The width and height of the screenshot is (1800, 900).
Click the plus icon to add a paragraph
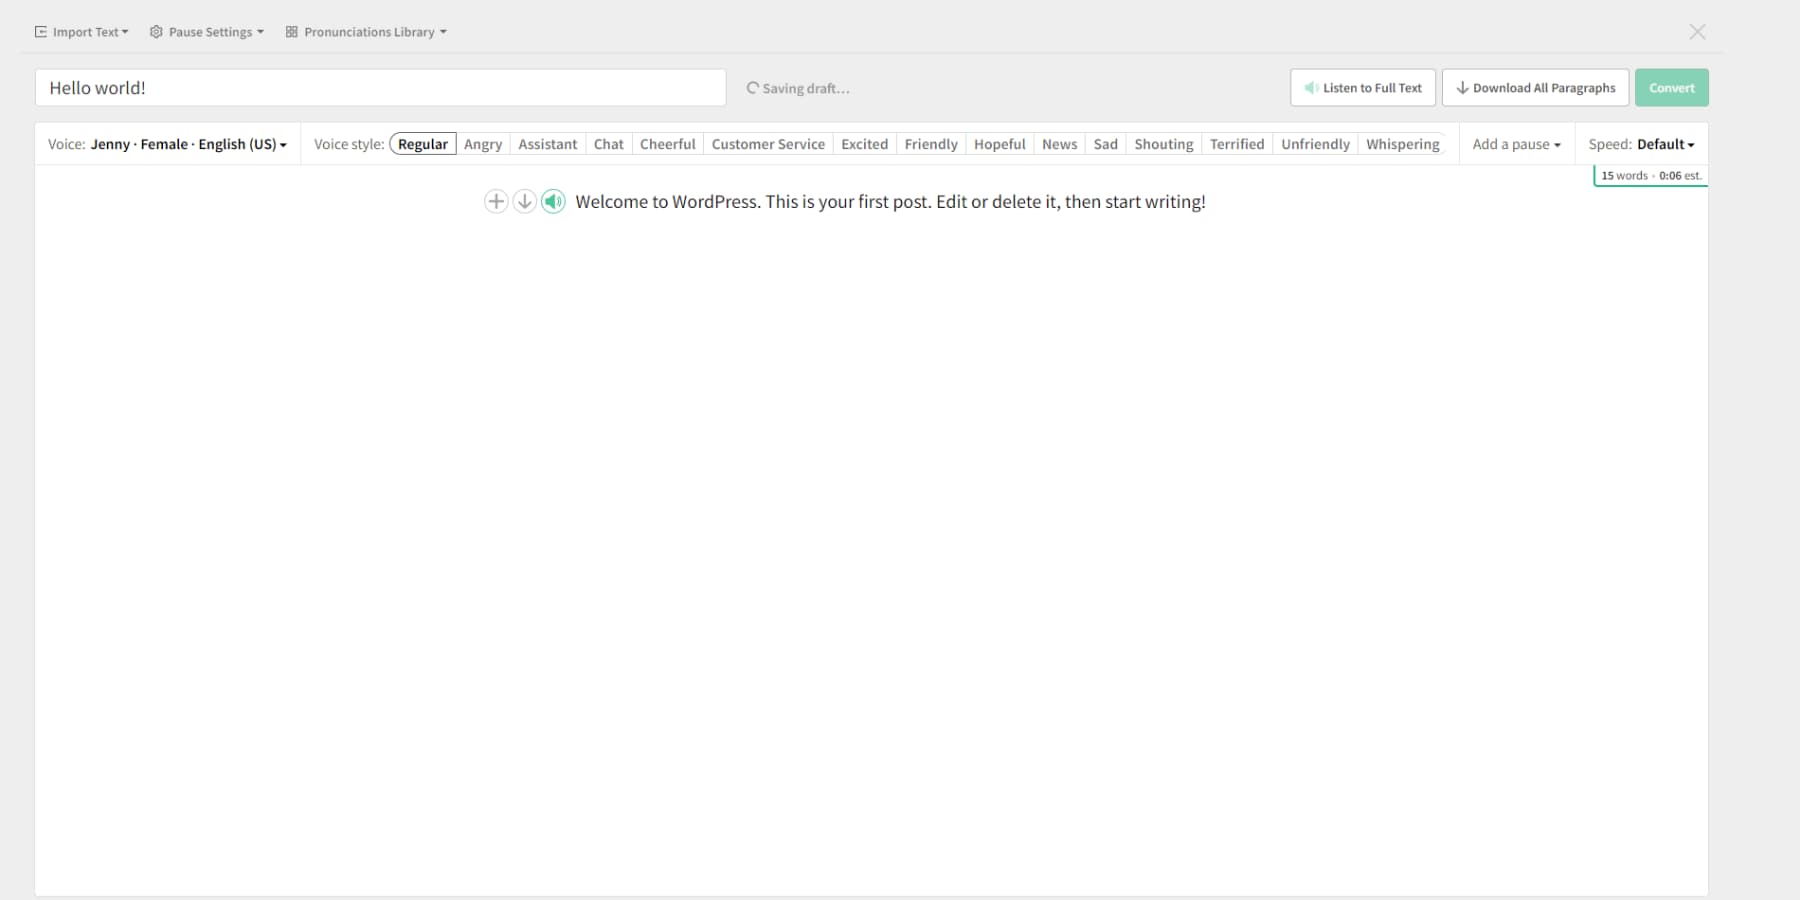[x=496, y=201]
